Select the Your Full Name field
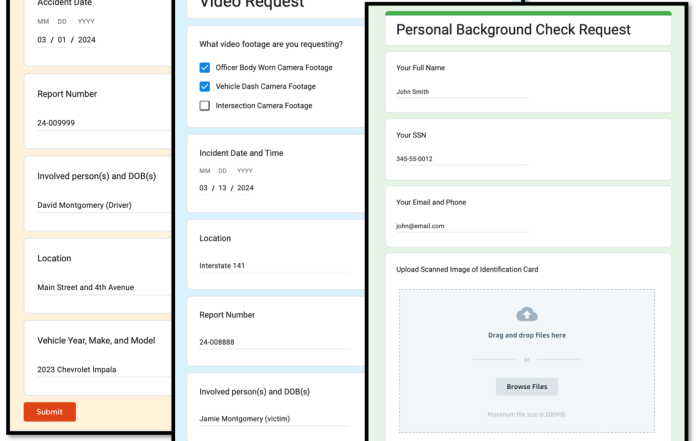Screen dimensions: 700x441 pos(462,92)
